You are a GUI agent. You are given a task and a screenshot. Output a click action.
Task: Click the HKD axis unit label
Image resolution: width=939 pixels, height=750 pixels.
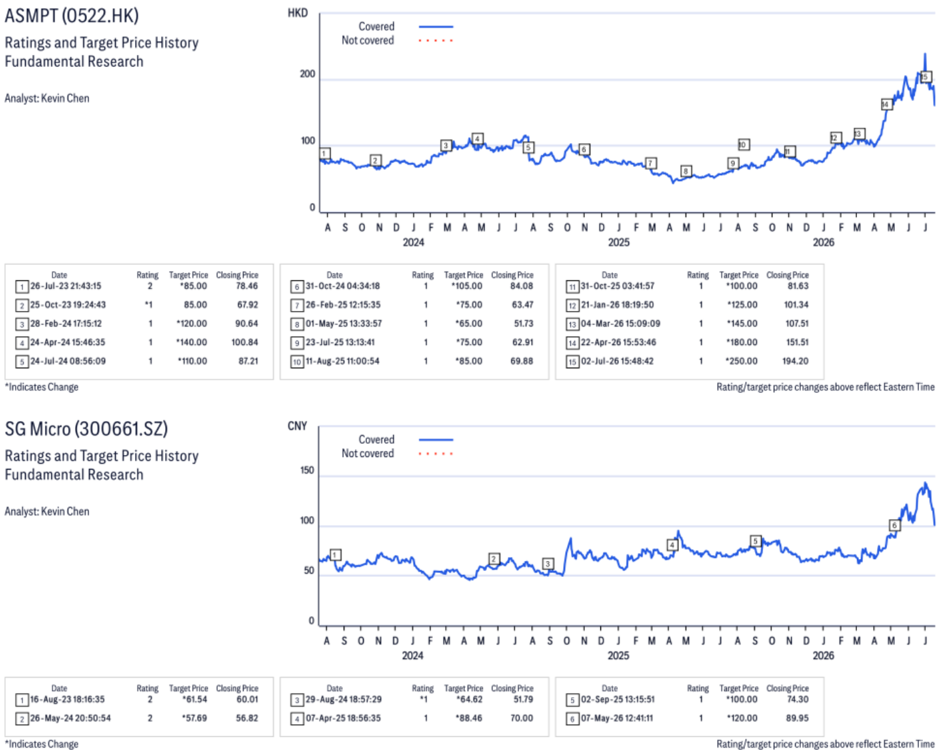[x=298, y=13]
